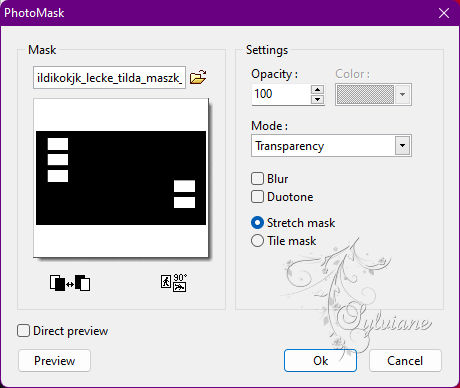This screenshot has height=388, width=460.
Task: Click the Cancel button
Action: (x=405, y=361)
